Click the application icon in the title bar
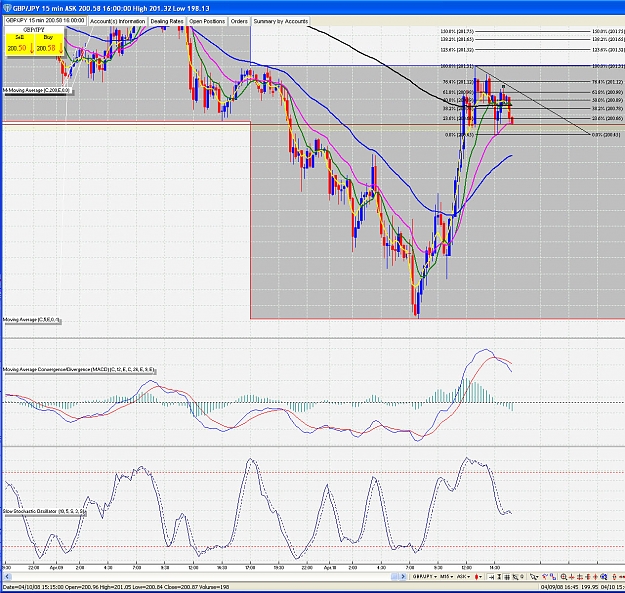This screenshot has width=625, height=593. tap(6, 8)
